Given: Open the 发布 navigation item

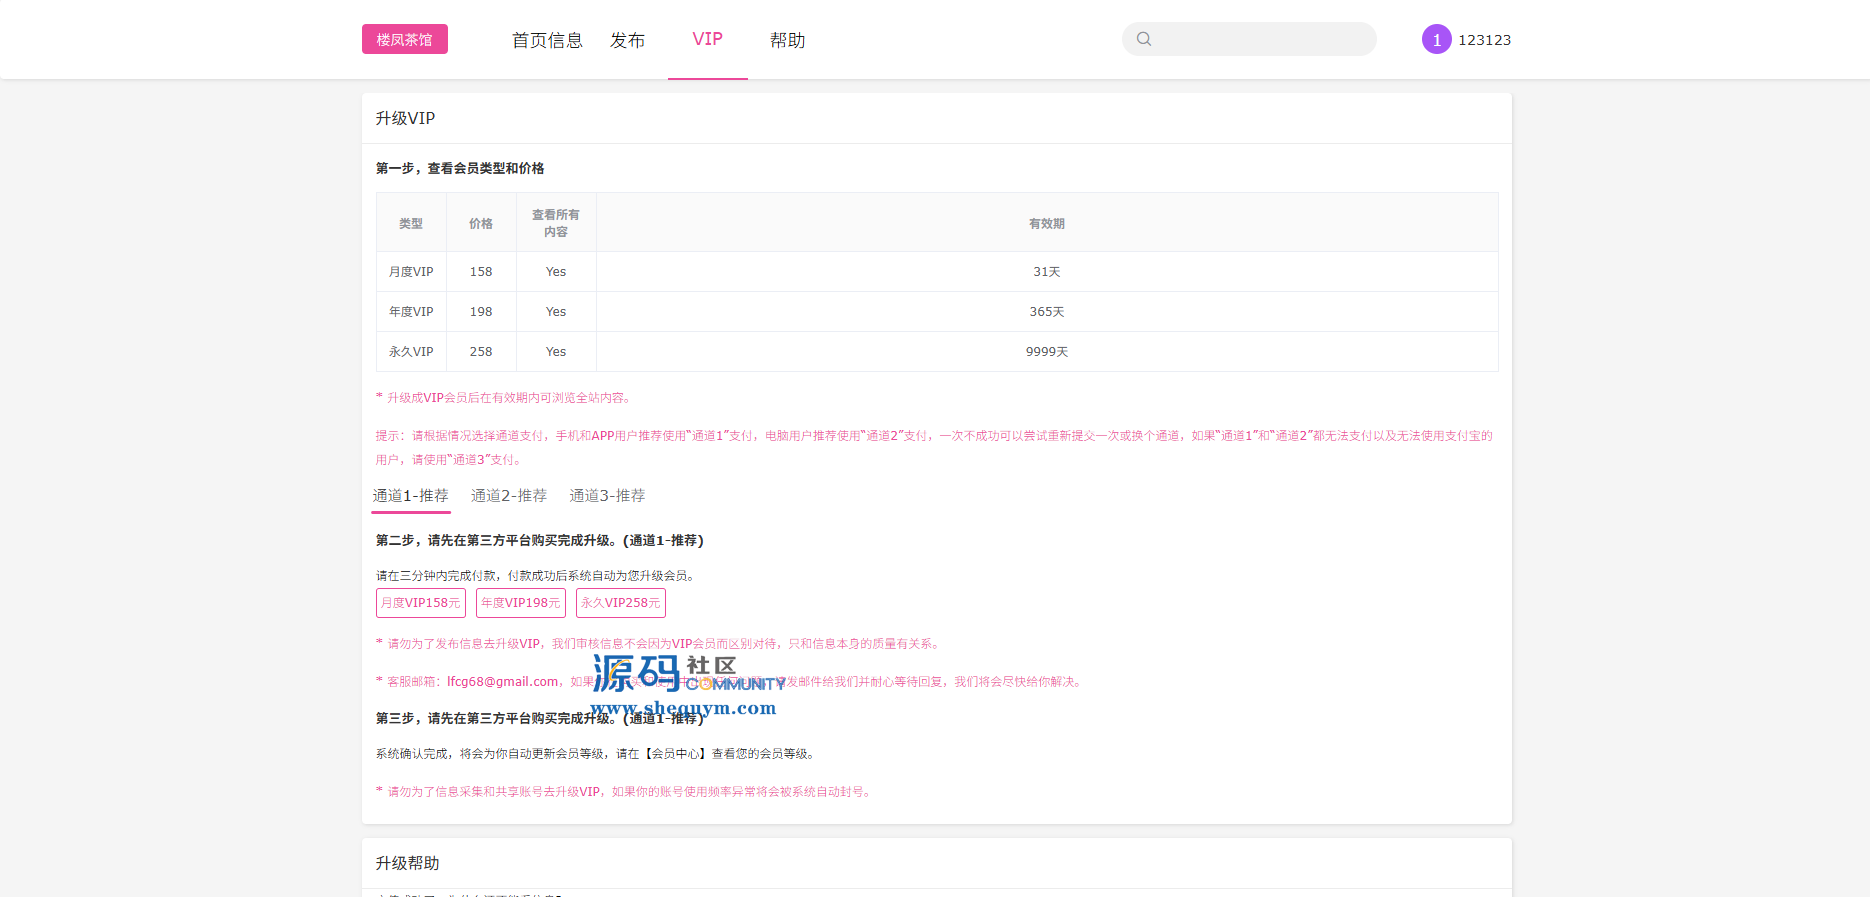Looking at the screenshot, I should coord(627,40).
